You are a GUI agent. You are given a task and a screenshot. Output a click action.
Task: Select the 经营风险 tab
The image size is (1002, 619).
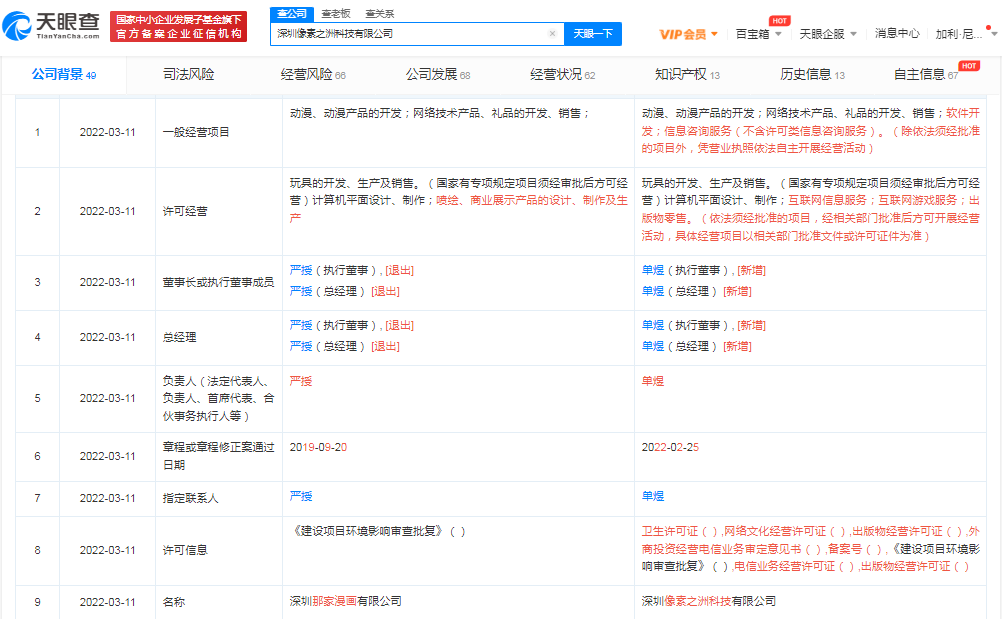click(312, 75)
